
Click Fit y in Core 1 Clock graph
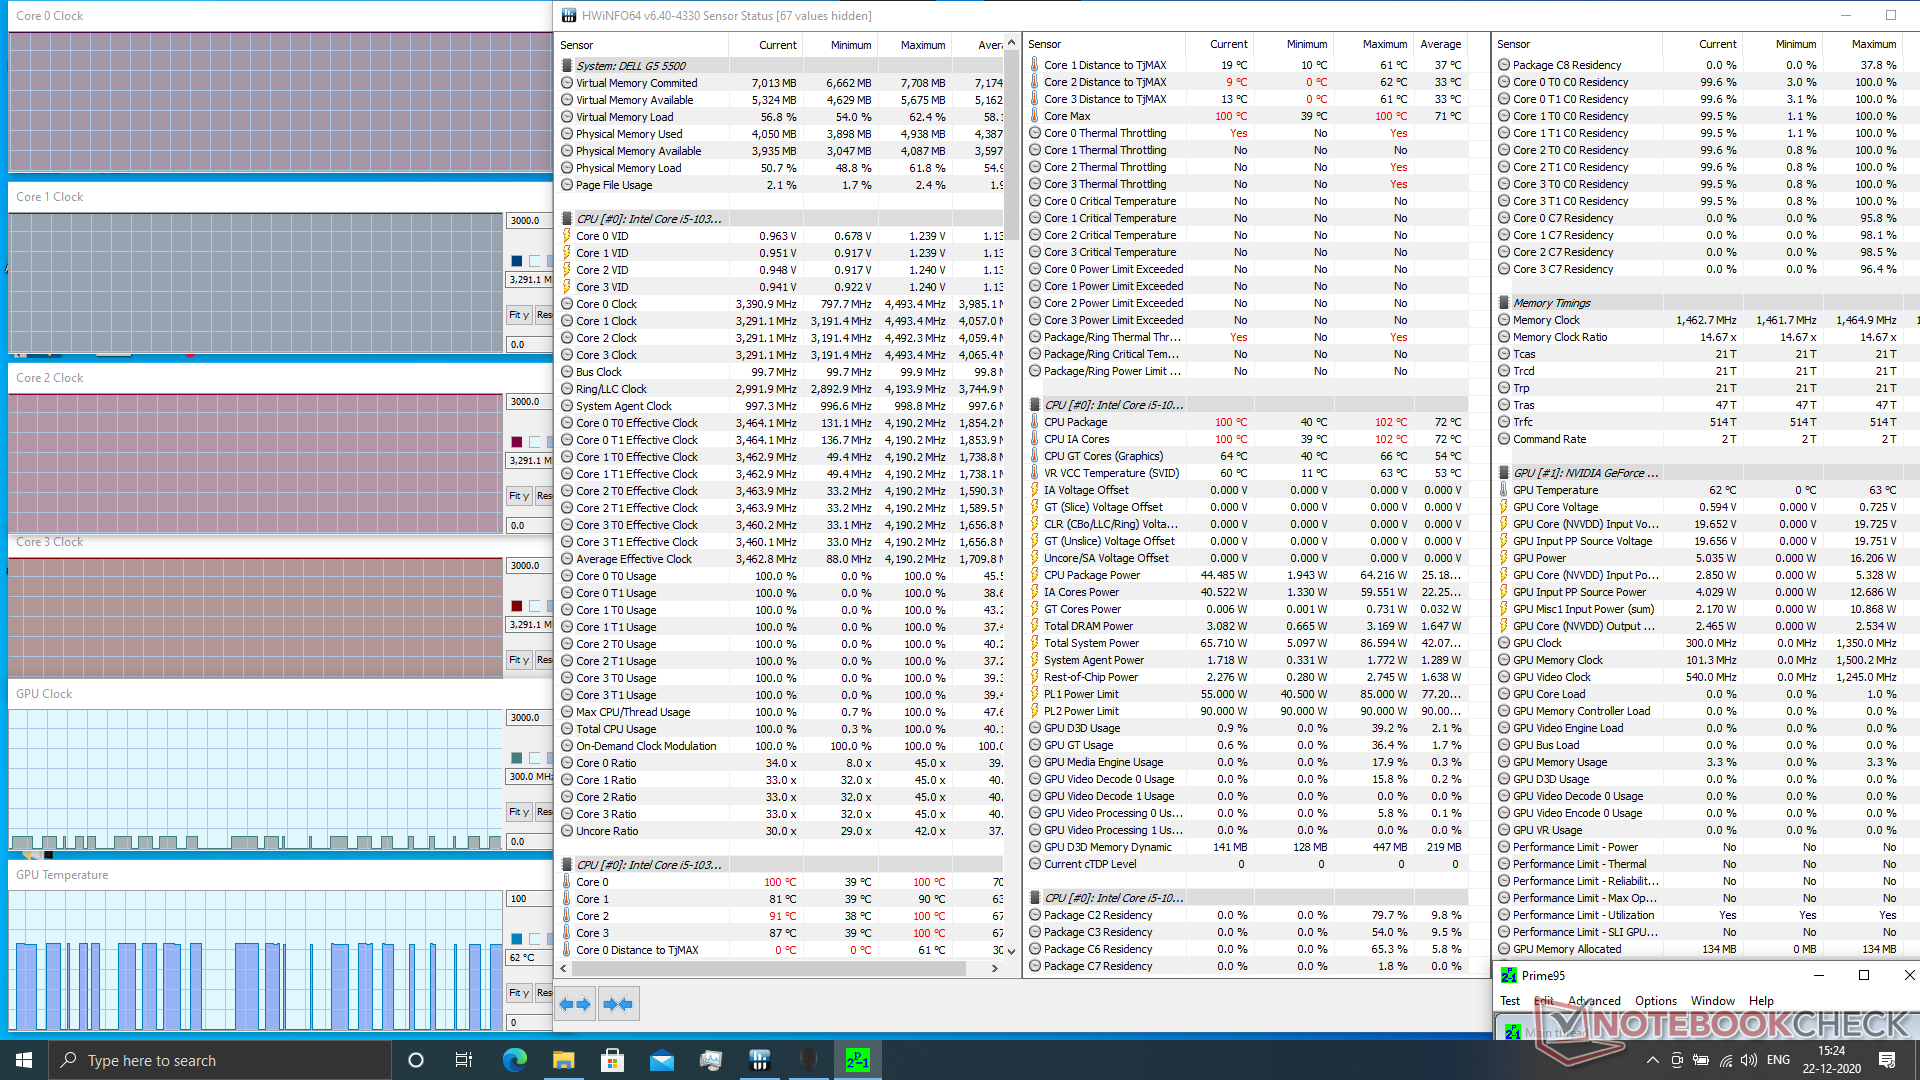coord(518,315)
